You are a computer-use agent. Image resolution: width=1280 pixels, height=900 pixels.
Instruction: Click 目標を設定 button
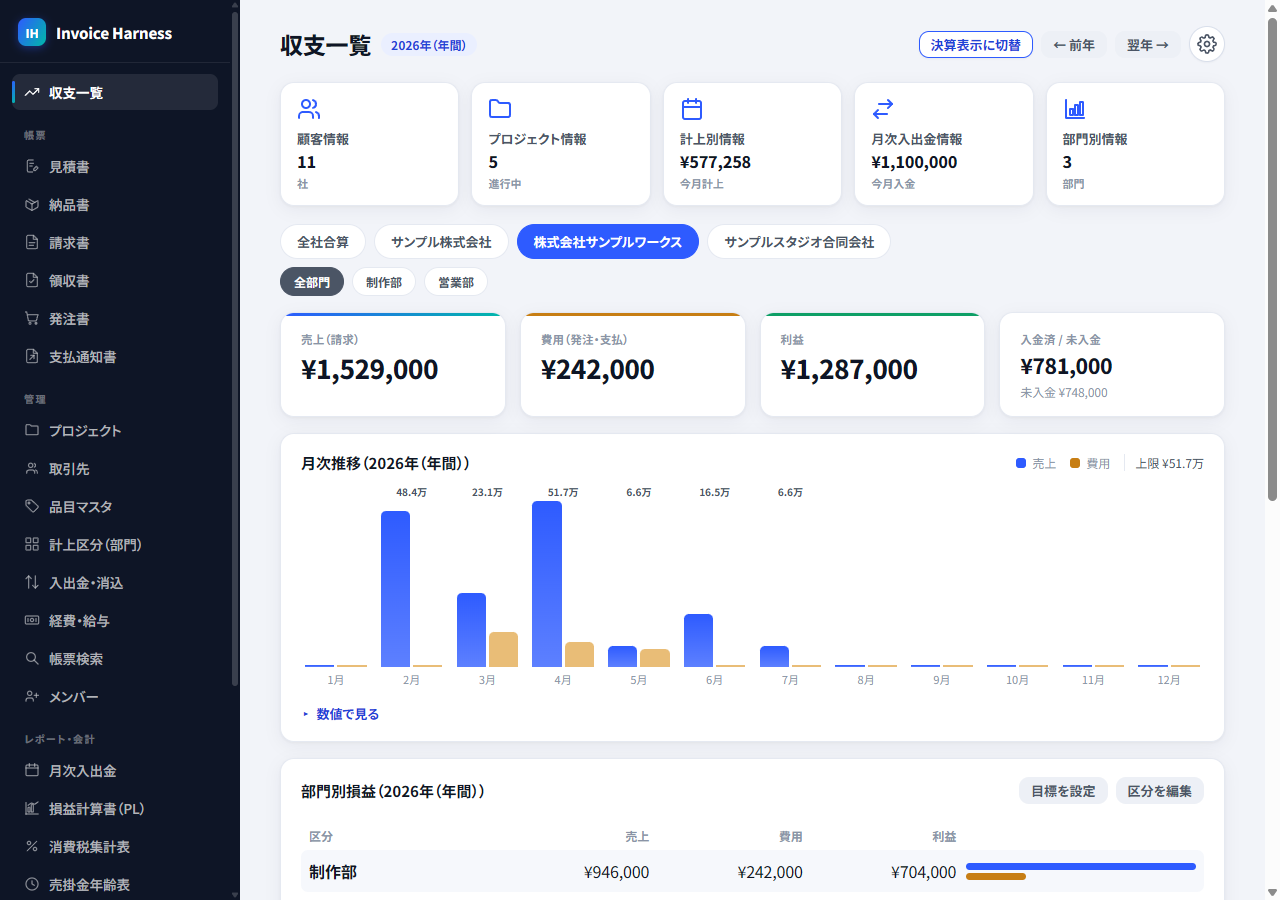(x=1063, y=791)
